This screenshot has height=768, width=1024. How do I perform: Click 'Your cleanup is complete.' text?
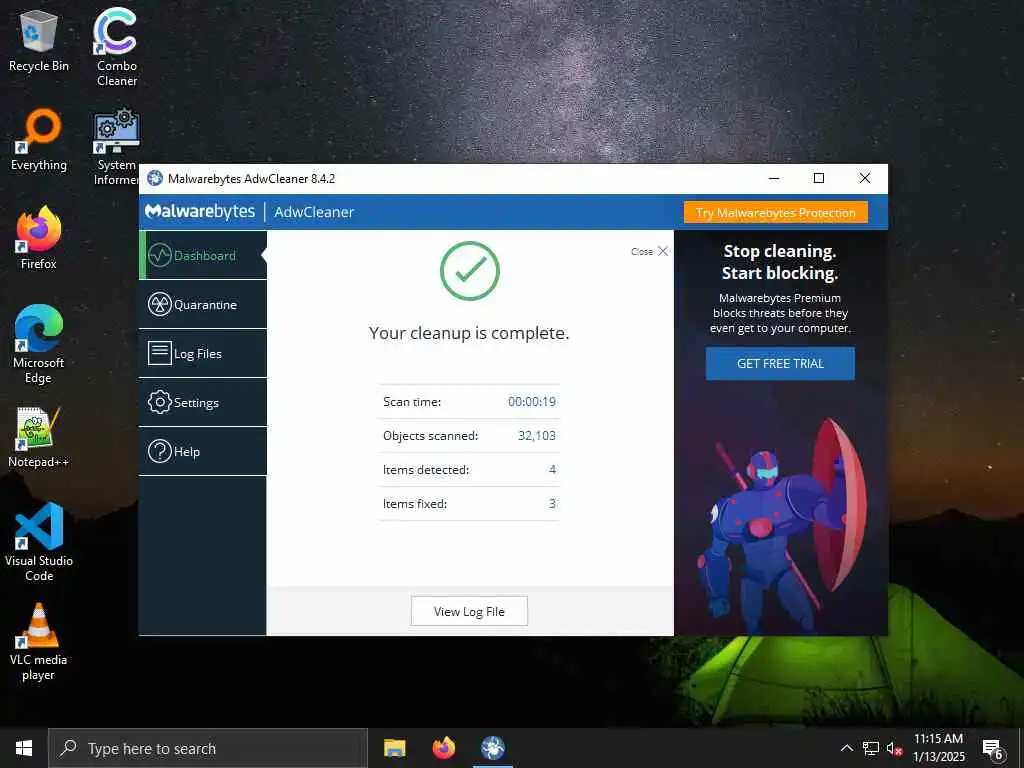pos(469,333)
